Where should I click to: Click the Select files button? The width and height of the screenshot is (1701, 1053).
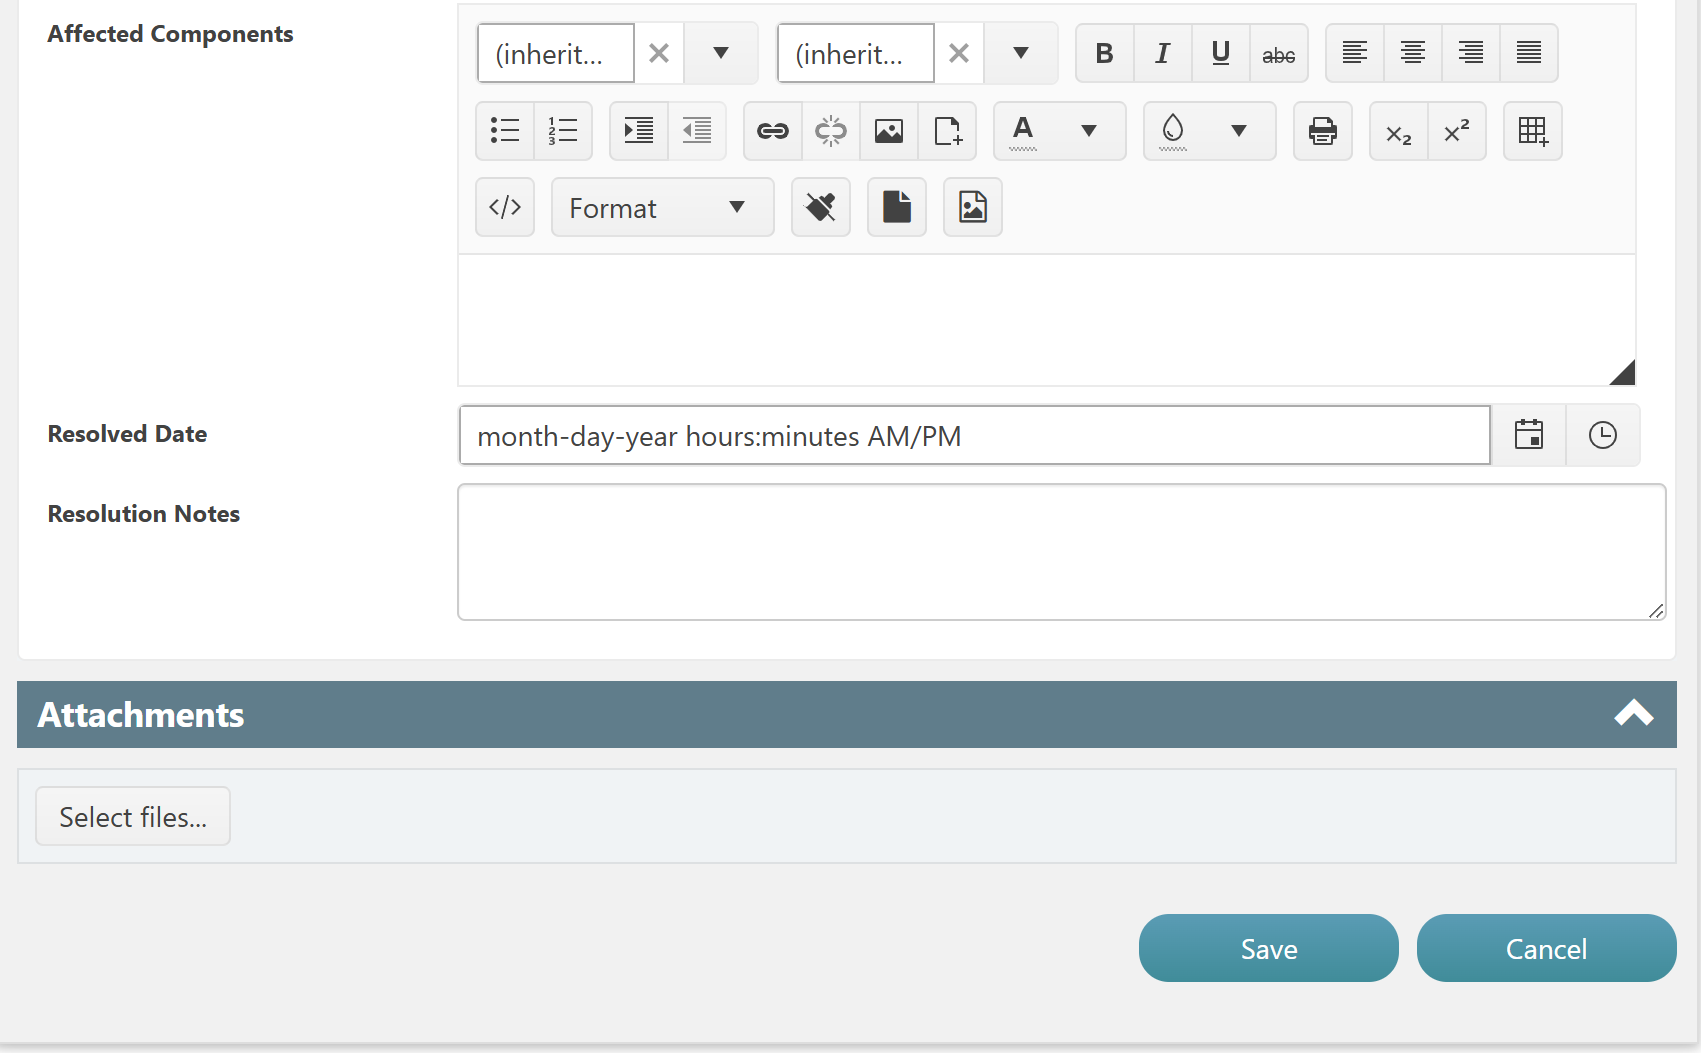[132, 816]
